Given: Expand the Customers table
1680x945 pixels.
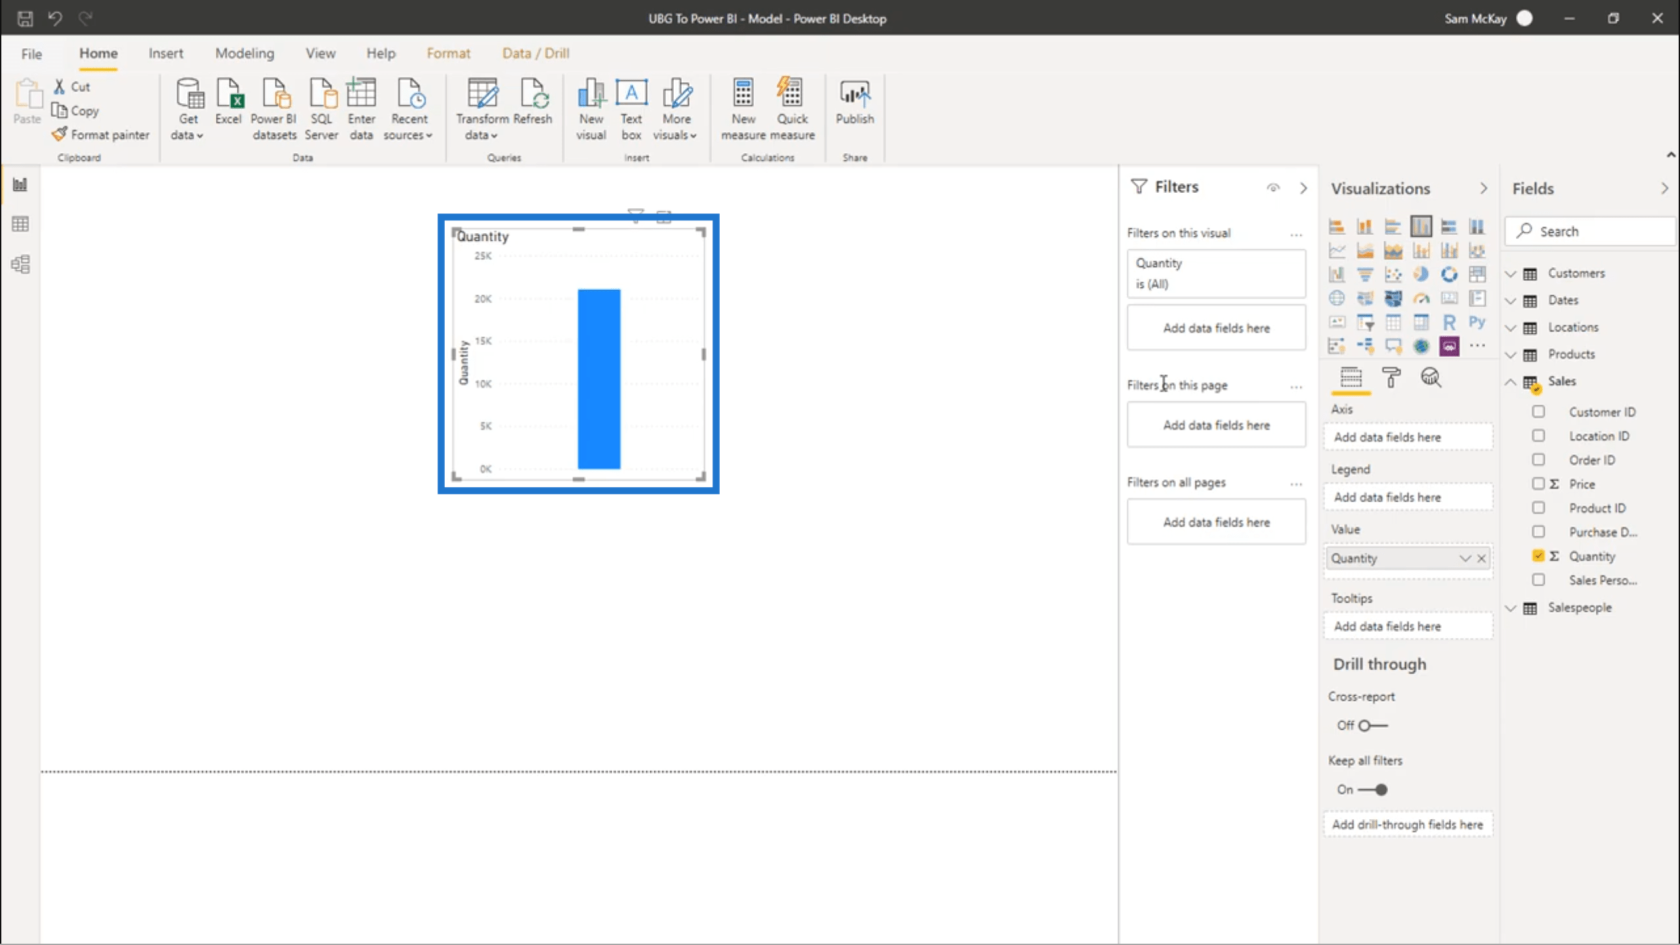Looking at the screenshot, I should tap(1511, 273).
